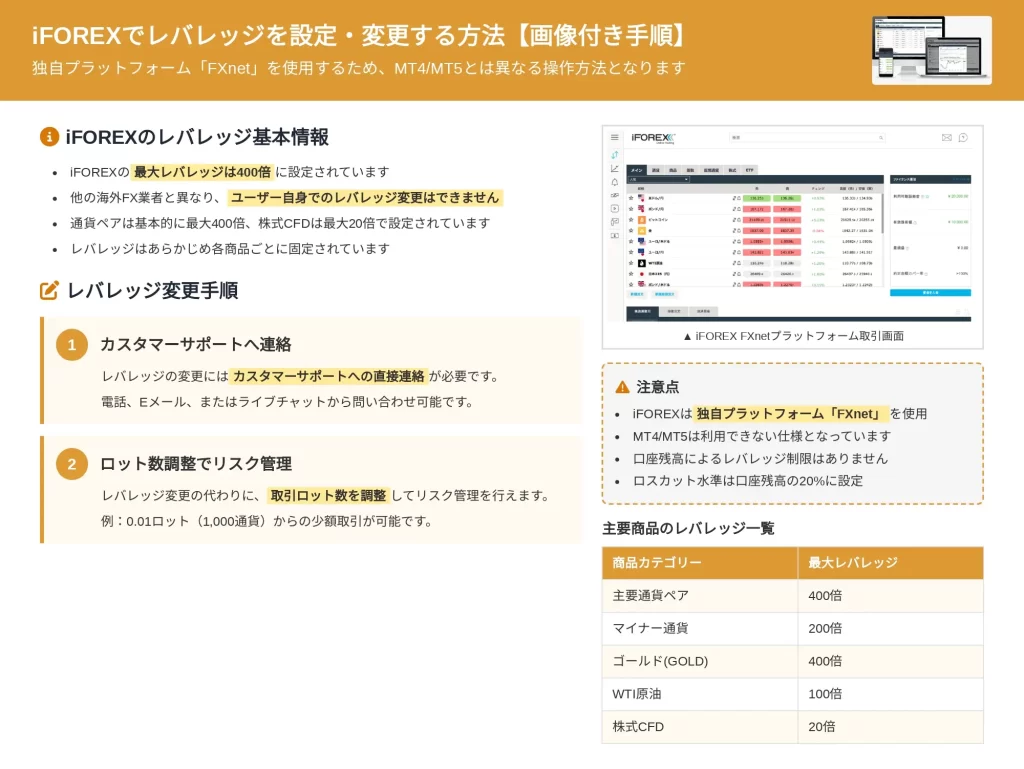The width and height of the screenshot is (1024, 769).
Task: Click the line 電話、Eメール、またはライブチャット
Action: coord(287,402)
